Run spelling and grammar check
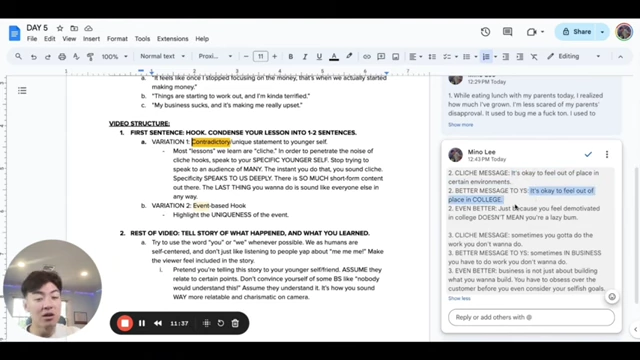Viewport: 640px width, 360px height. point(76,57)
